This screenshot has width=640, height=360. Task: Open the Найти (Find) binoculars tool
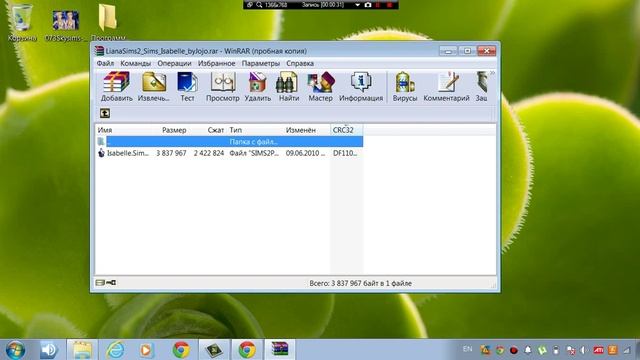tap(289, 86)
